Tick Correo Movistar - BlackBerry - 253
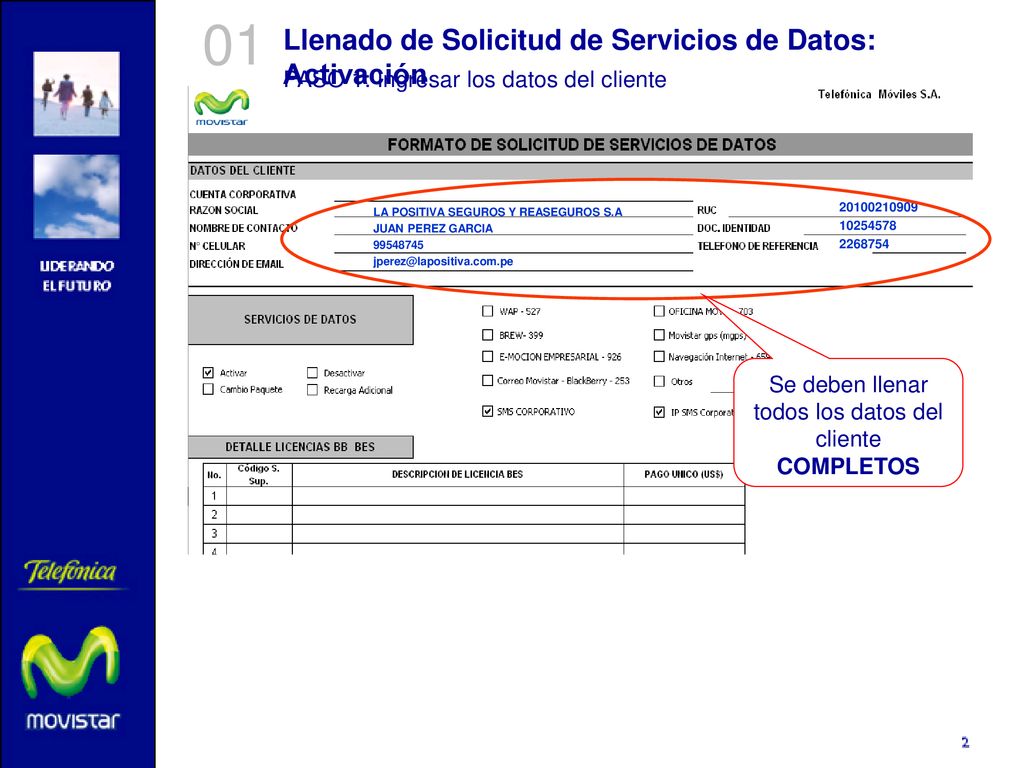This screenshot has width=1024, height=768. 487,380
